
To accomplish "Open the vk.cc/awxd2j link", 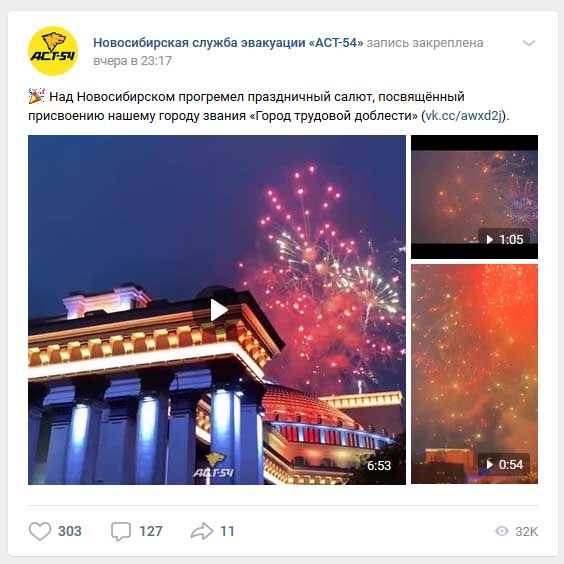I will coord(464,116).
